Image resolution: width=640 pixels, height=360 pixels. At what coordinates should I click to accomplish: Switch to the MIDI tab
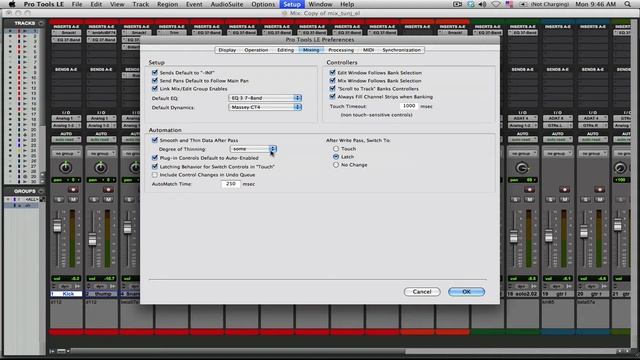(x=369, y=50)
